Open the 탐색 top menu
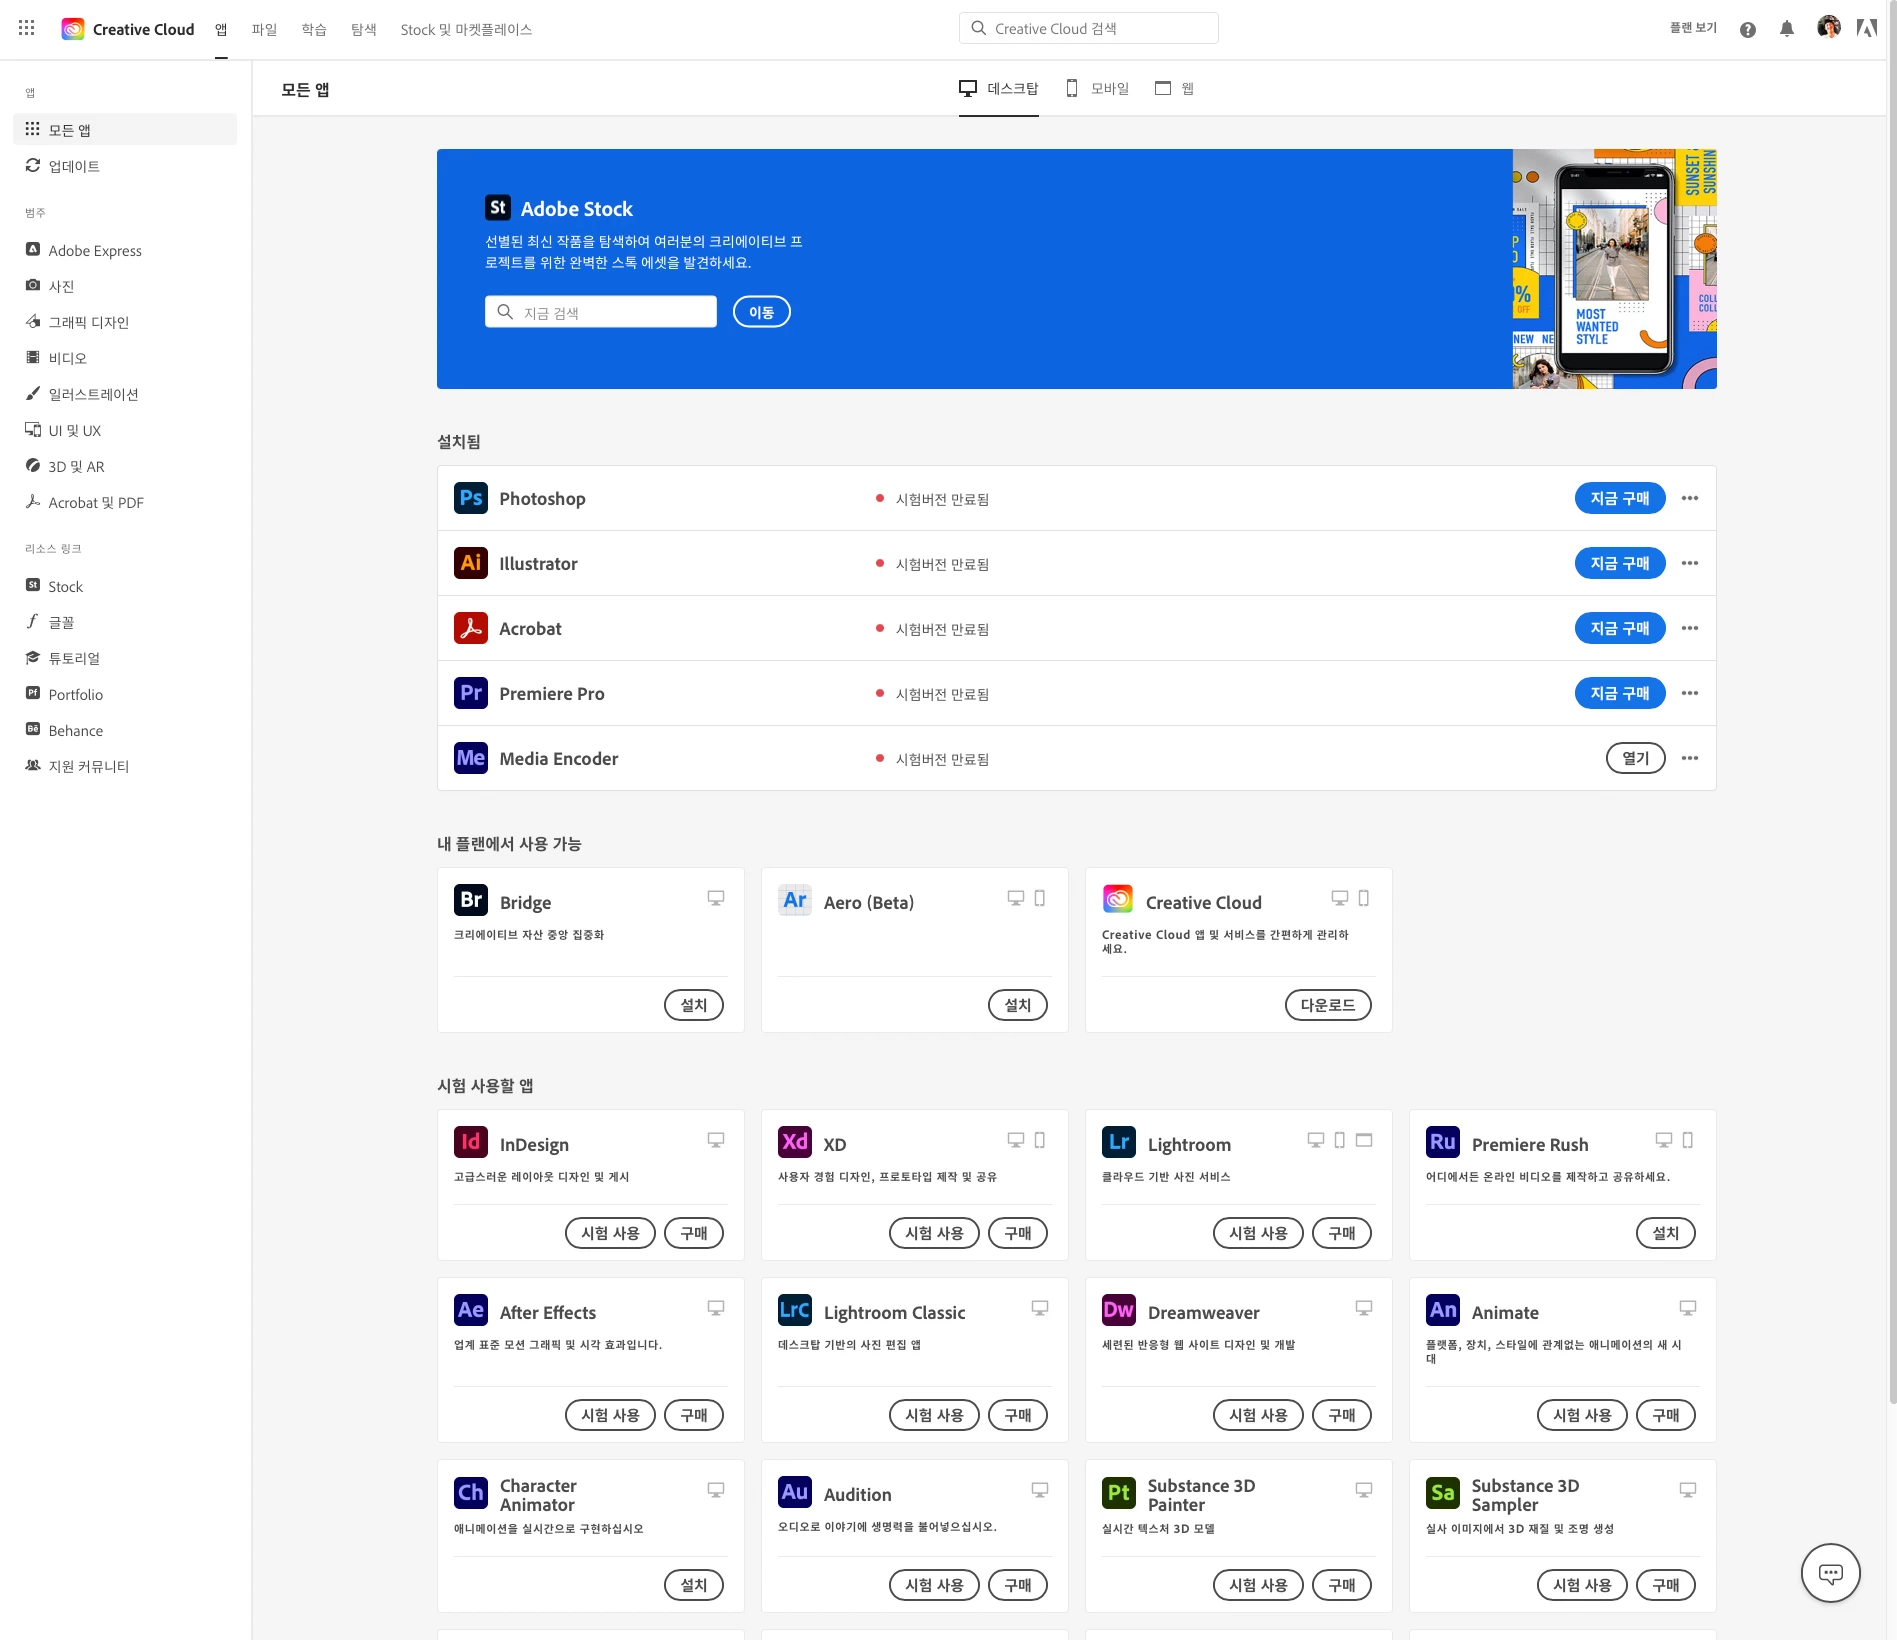Viewport: 1897px width, 1640px height. (364, 29)
